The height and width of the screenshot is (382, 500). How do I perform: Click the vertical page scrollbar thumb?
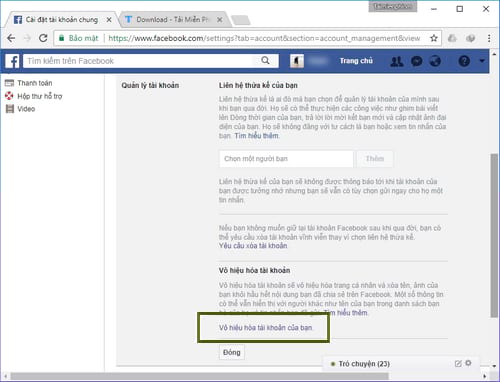point(494,235)
